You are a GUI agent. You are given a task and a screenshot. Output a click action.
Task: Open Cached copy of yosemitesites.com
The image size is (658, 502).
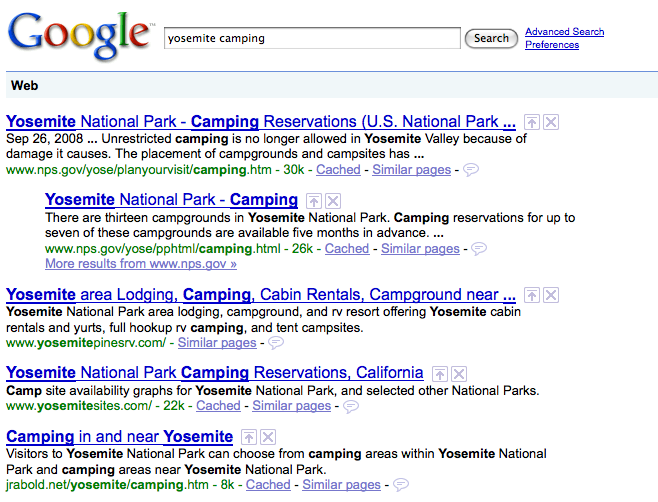(x=218, y=405)
